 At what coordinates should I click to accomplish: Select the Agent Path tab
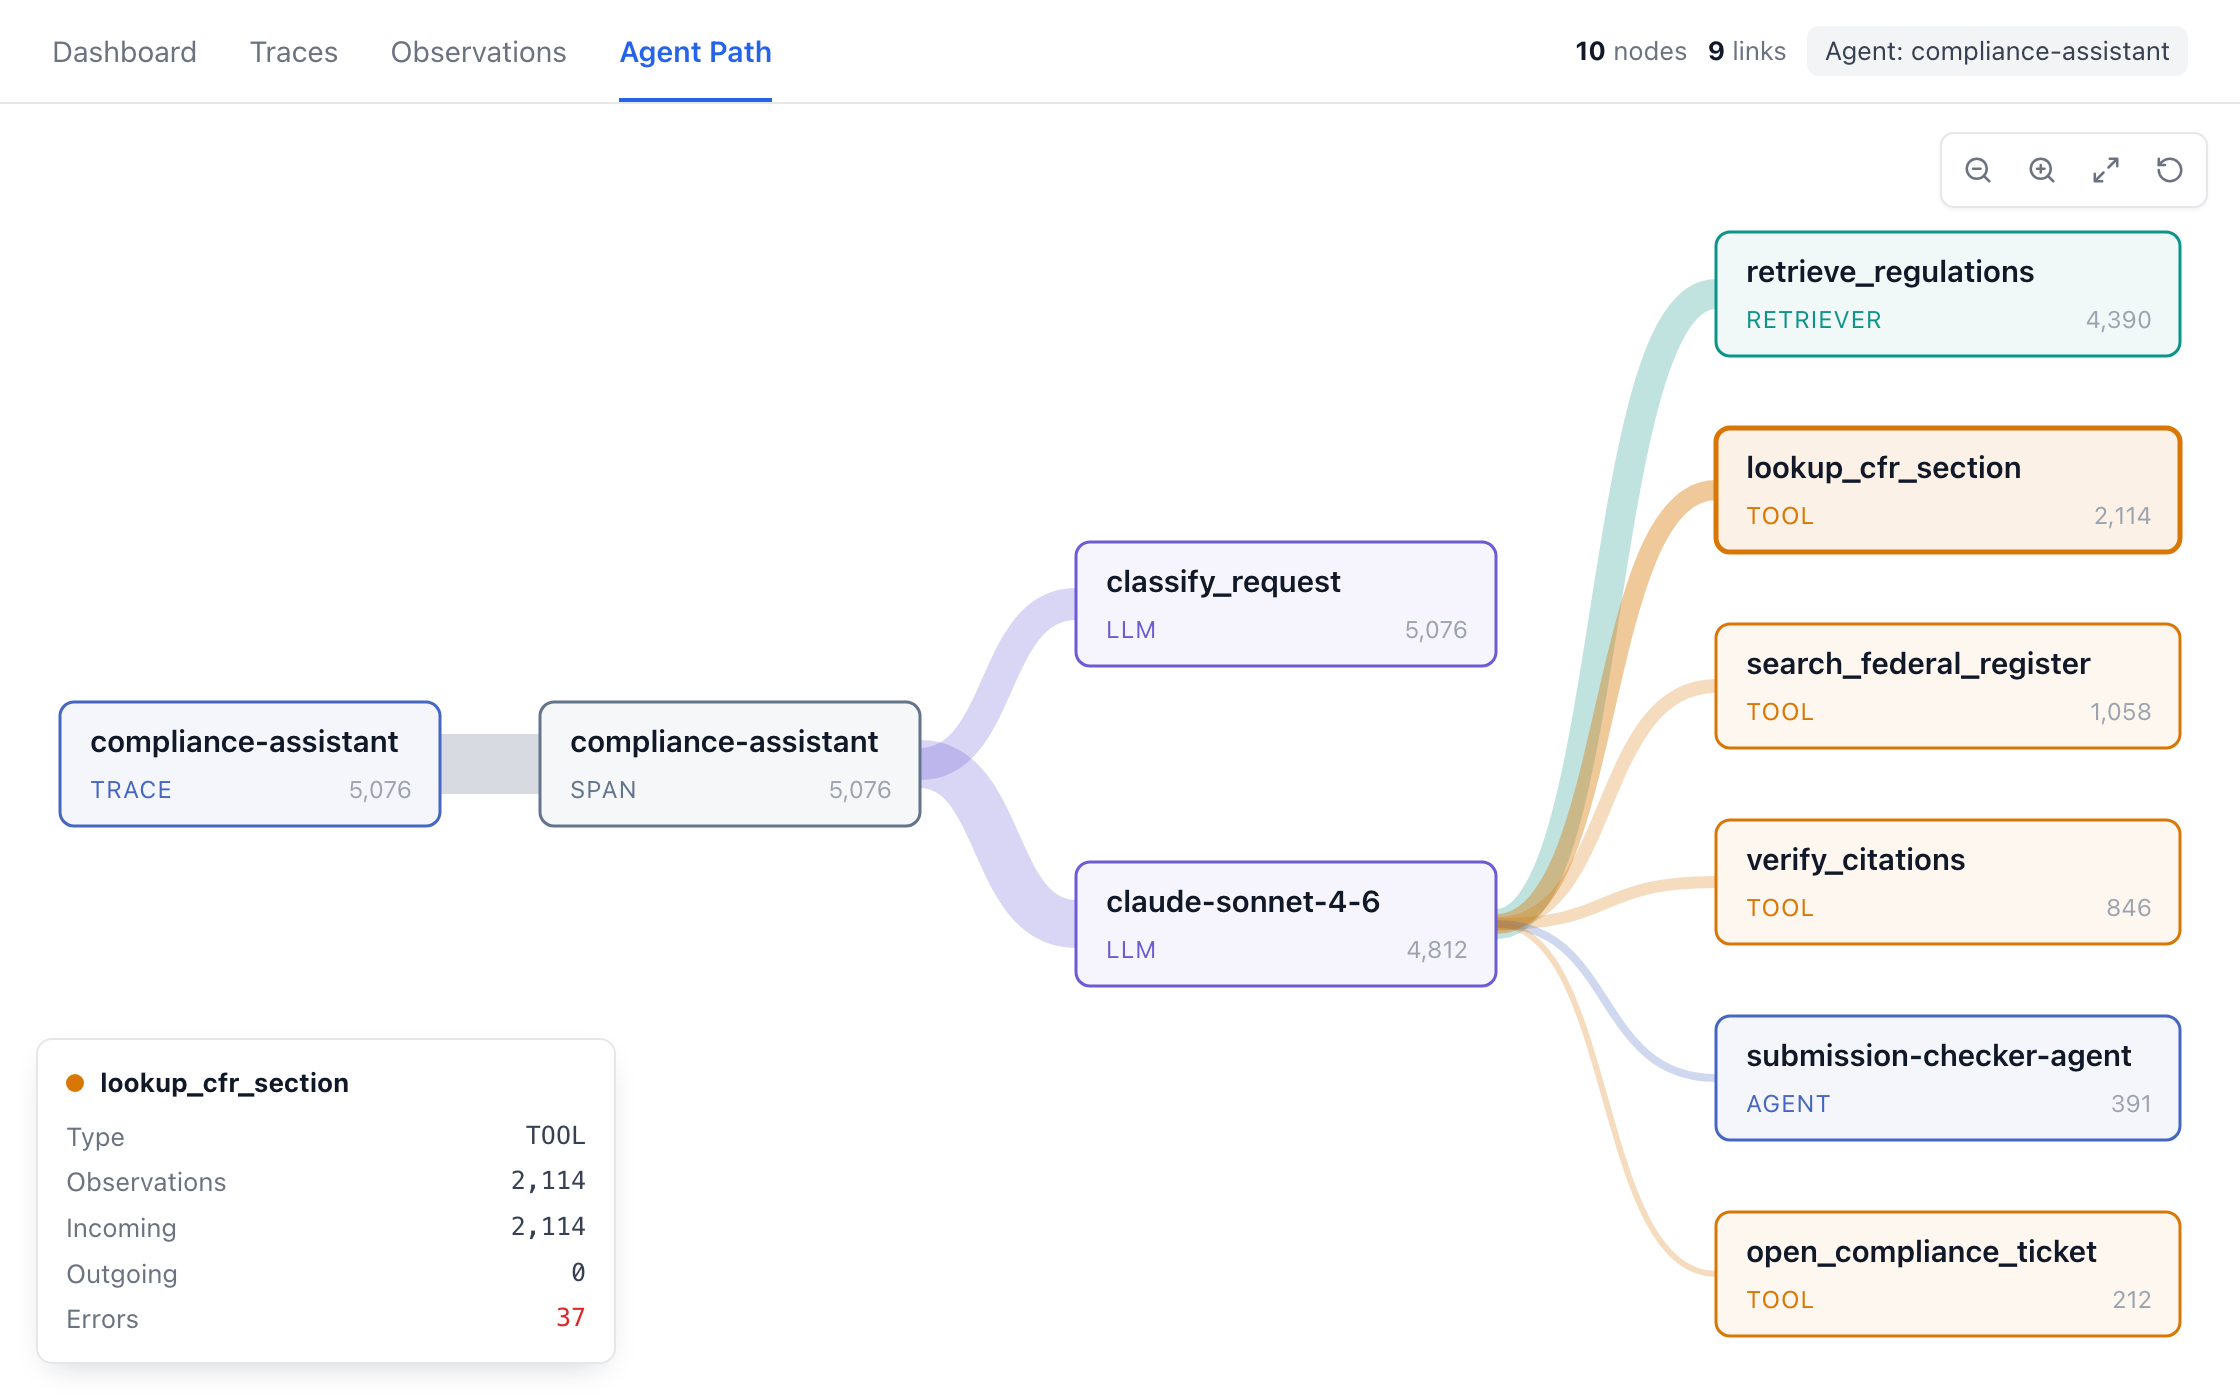coord(695,52)
